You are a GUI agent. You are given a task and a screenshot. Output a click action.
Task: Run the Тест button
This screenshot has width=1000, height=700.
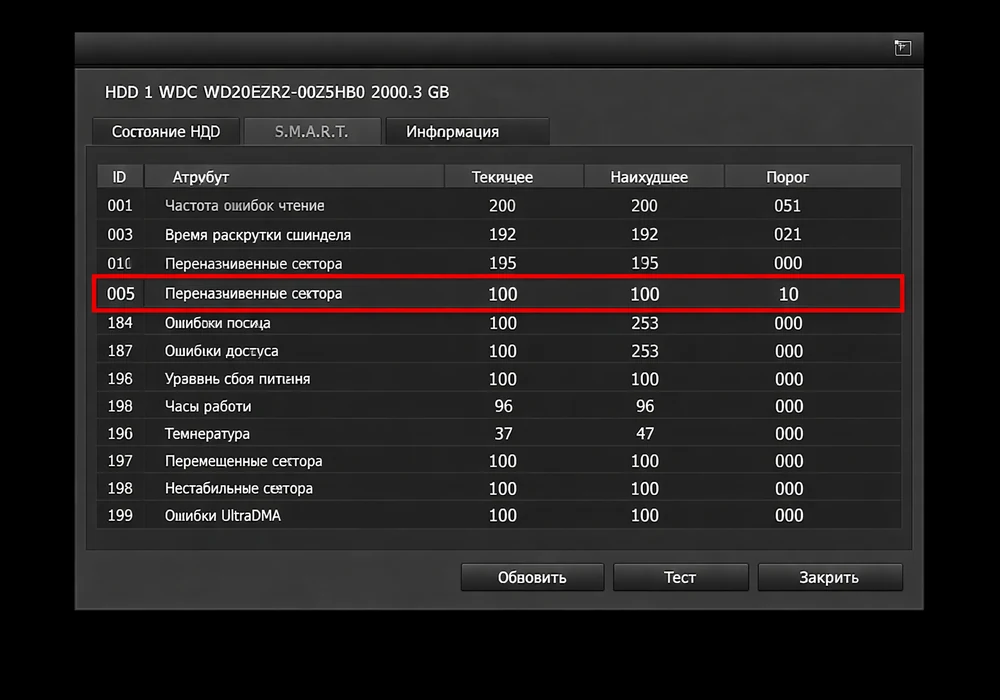[x=680, y=577]
